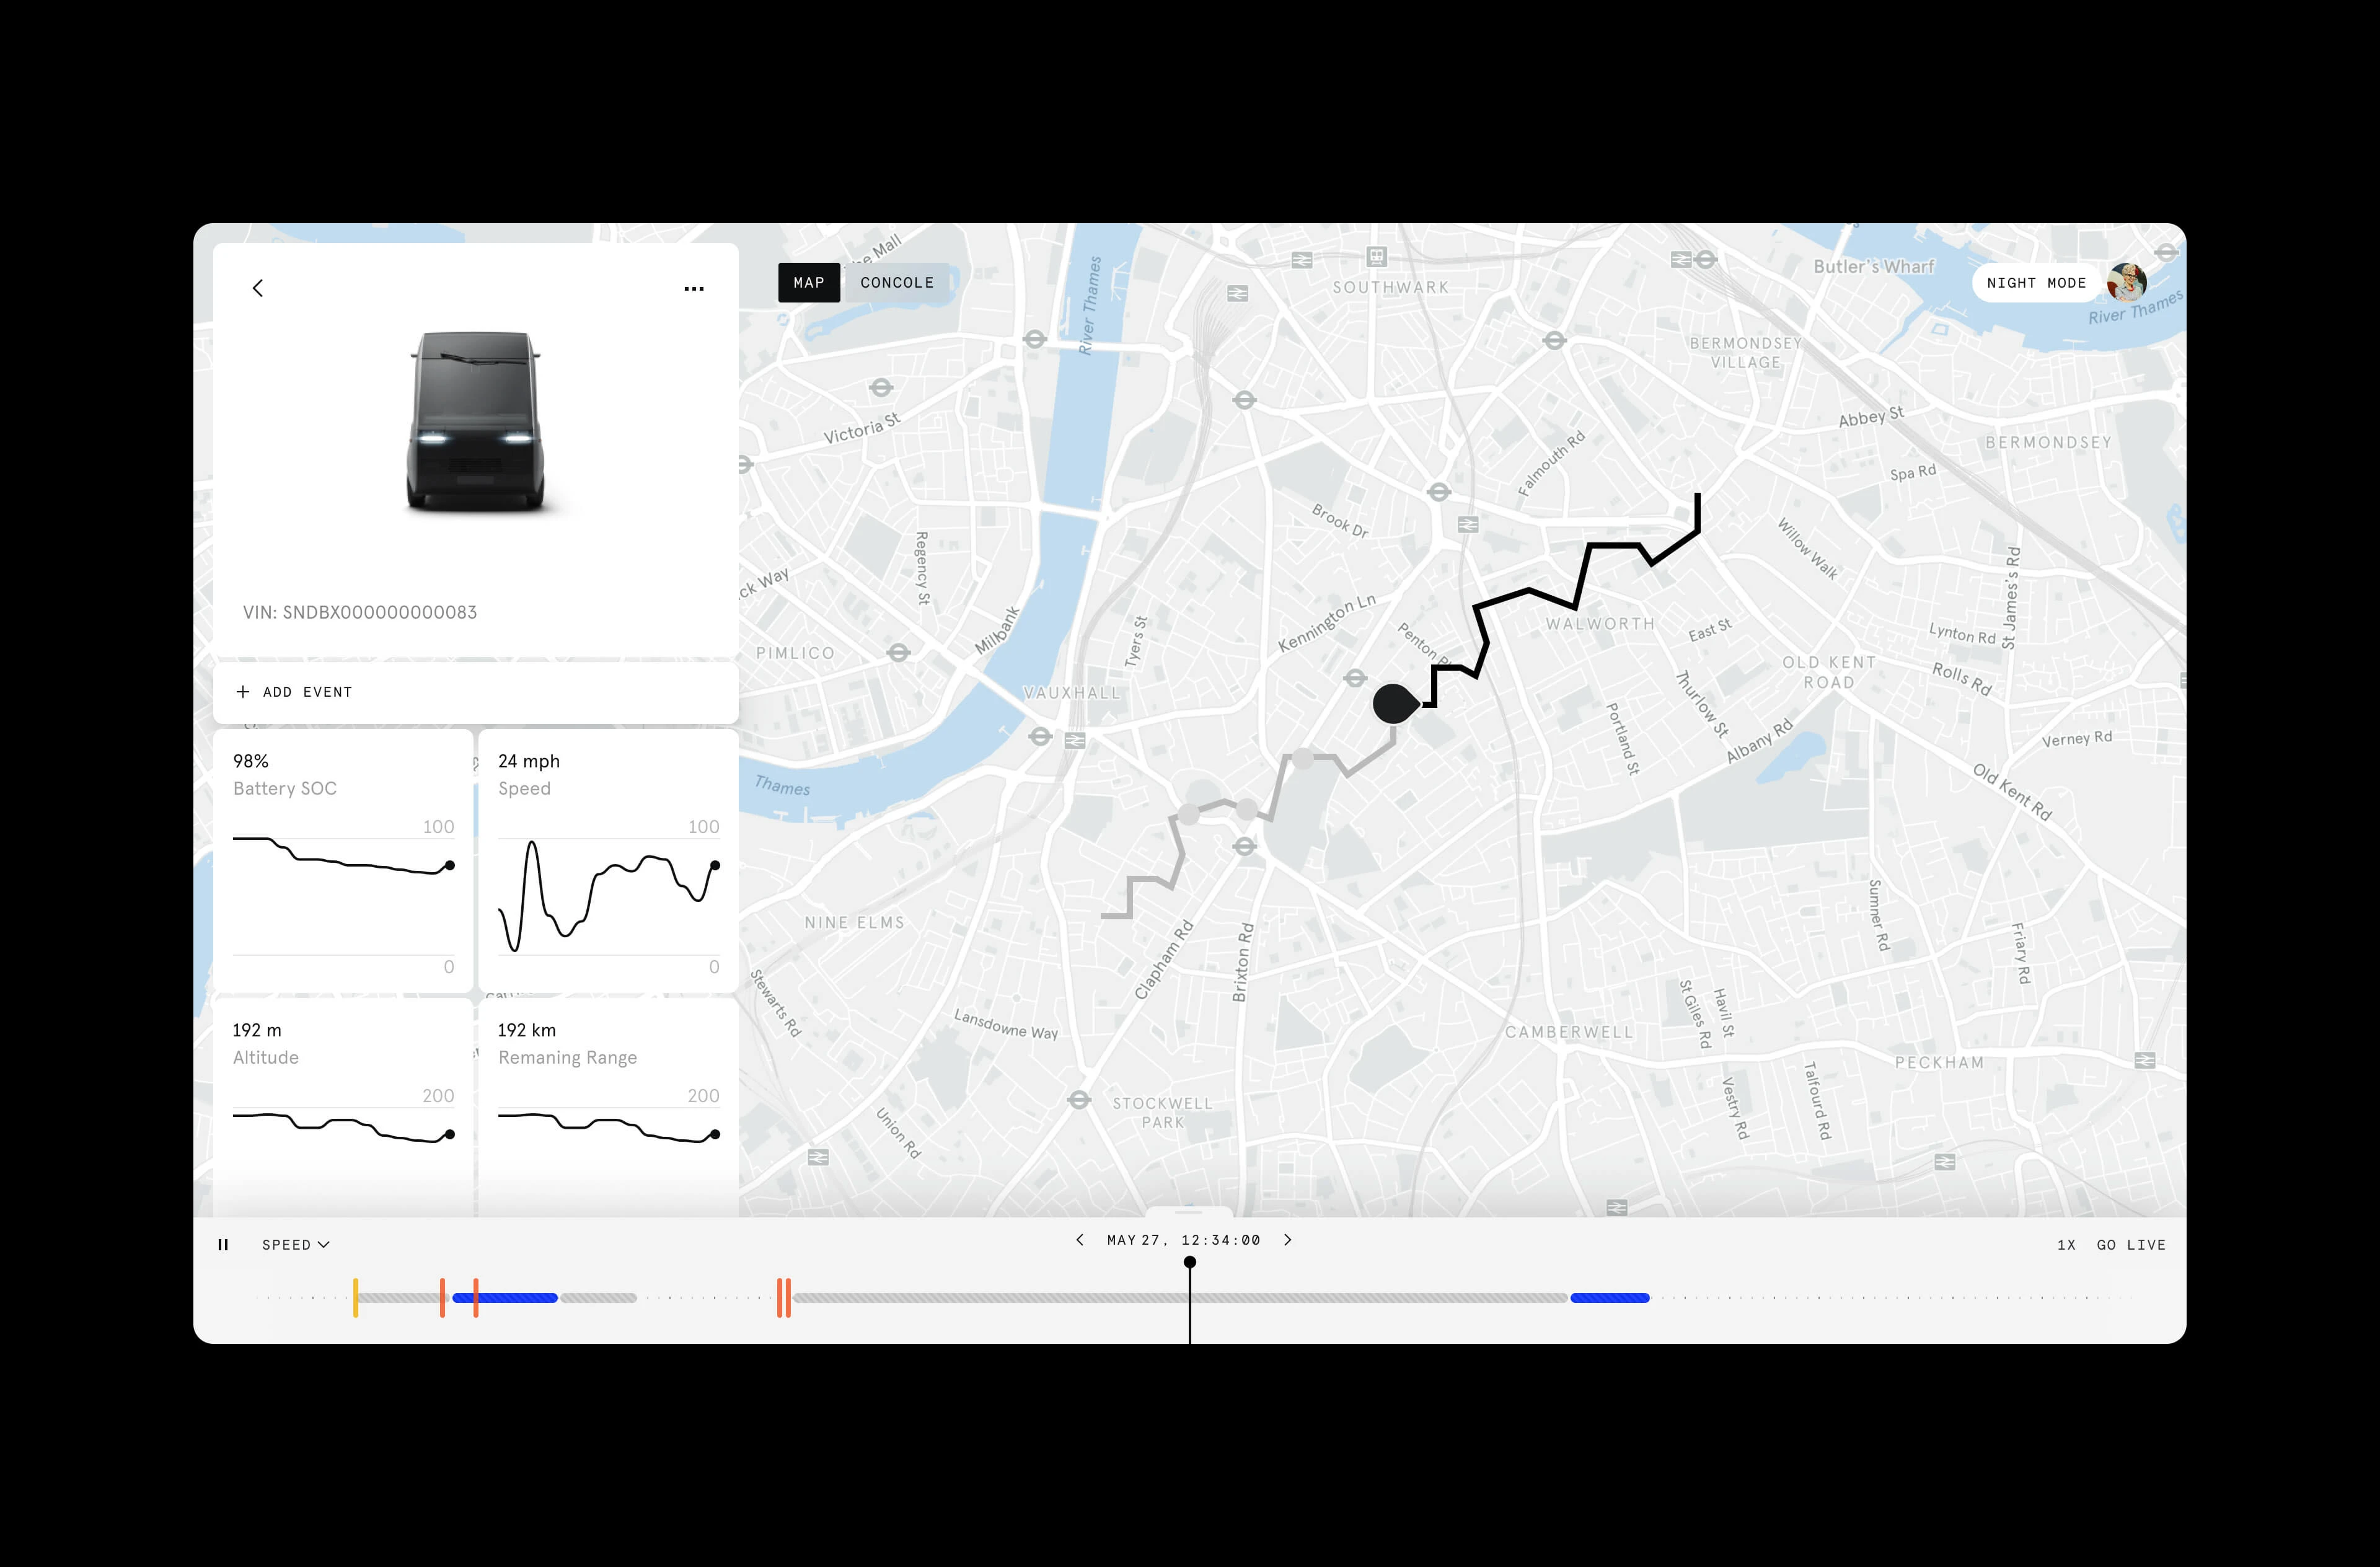Select the first blue segment on timeline
Screen dimensions: 2380x1567
pos(505,1298)
